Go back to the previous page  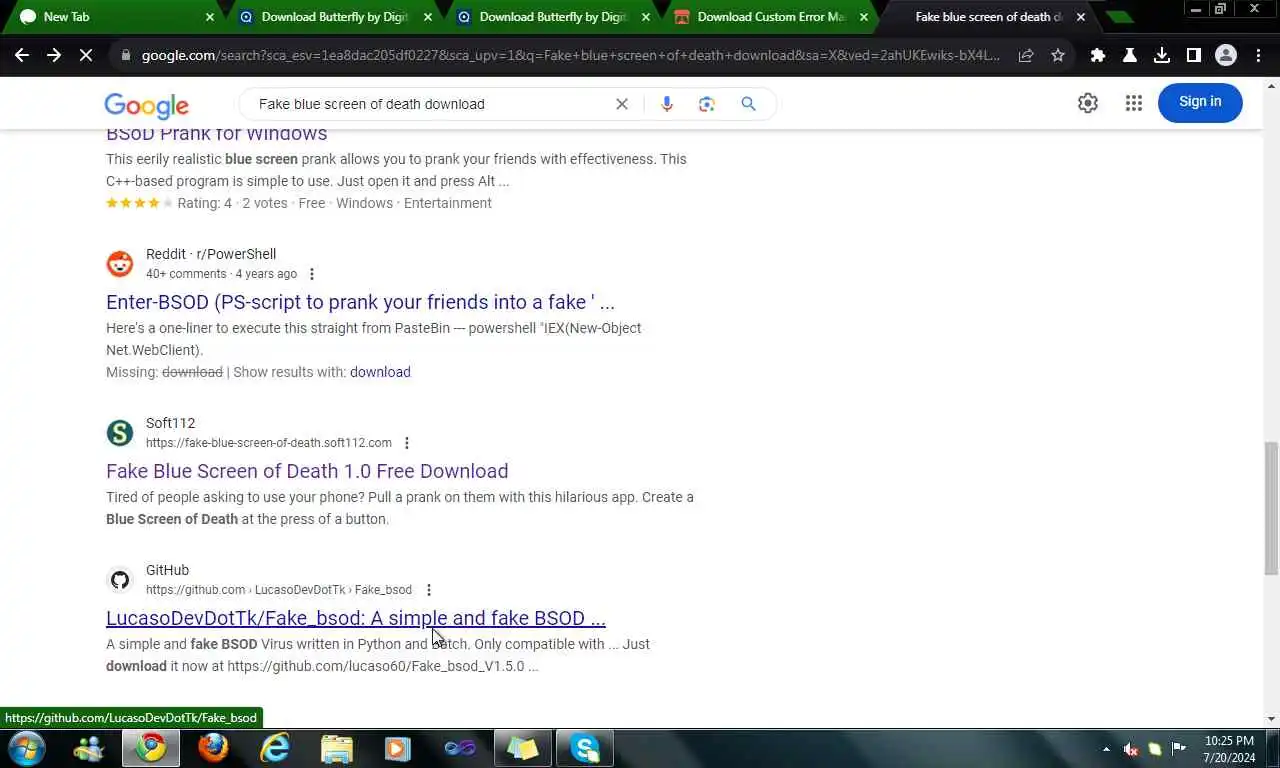point(22,55)
